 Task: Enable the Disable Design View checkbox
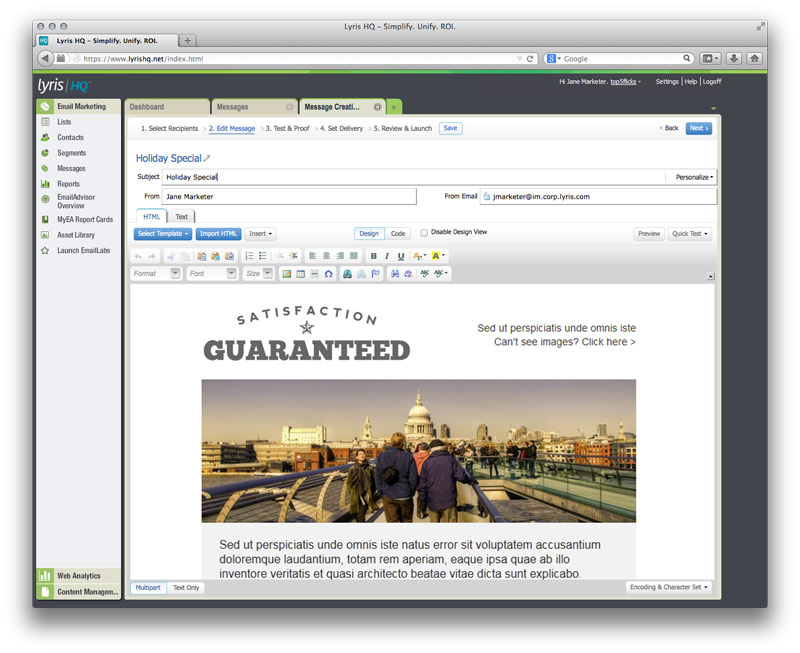[424, 233]
